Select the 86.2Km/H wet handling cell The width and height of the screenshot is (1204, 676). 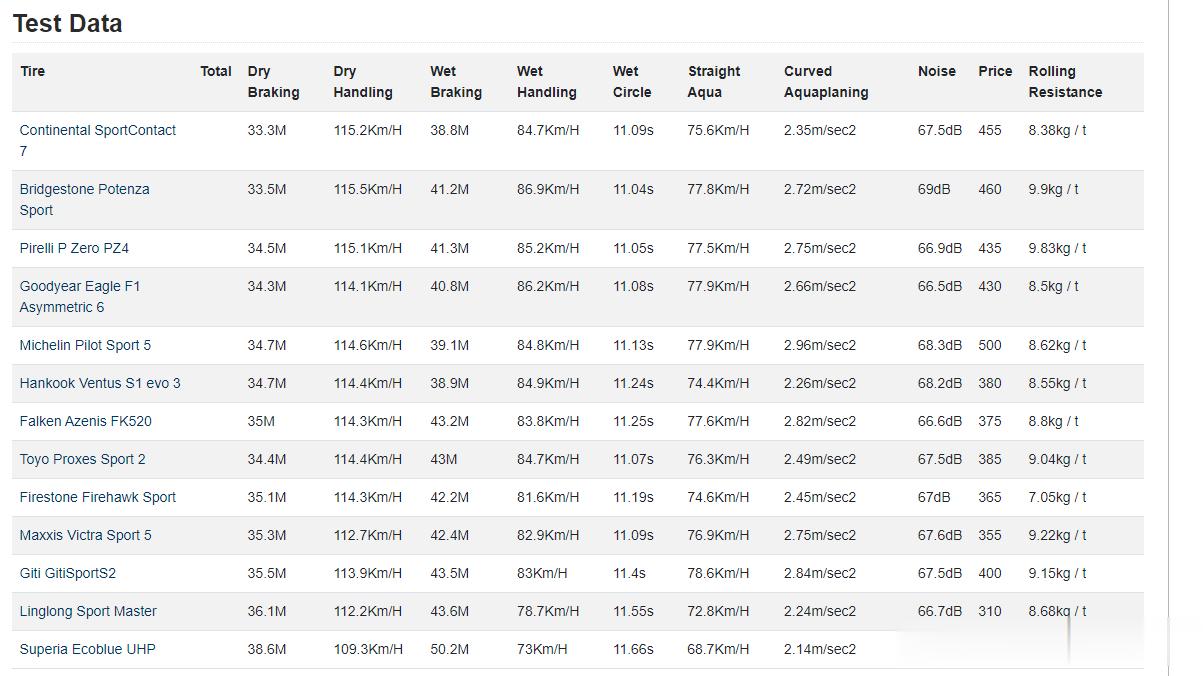548,286
